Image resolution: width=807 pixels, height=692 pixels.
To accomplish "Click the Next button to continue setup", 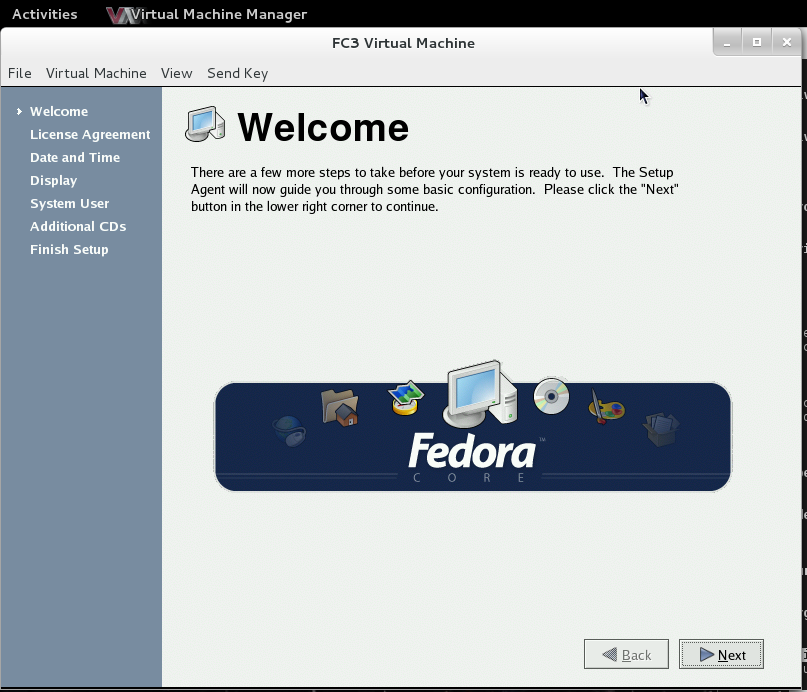I will tap(721, 654).
